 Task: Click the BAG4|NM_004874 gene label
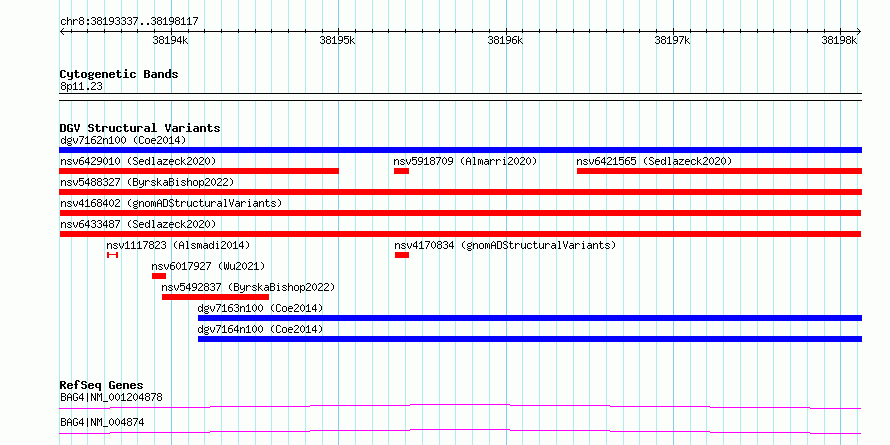(102, 422)
